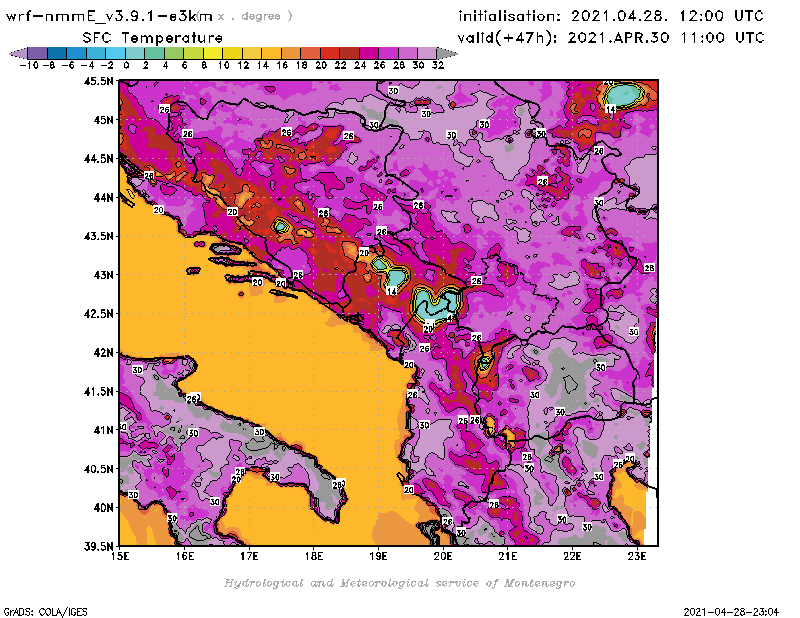This screenshot has width=800, height=618.
Task: Click the 'GrADS: COLA/IGES' credit text
Action: click(x=45, y=612)
